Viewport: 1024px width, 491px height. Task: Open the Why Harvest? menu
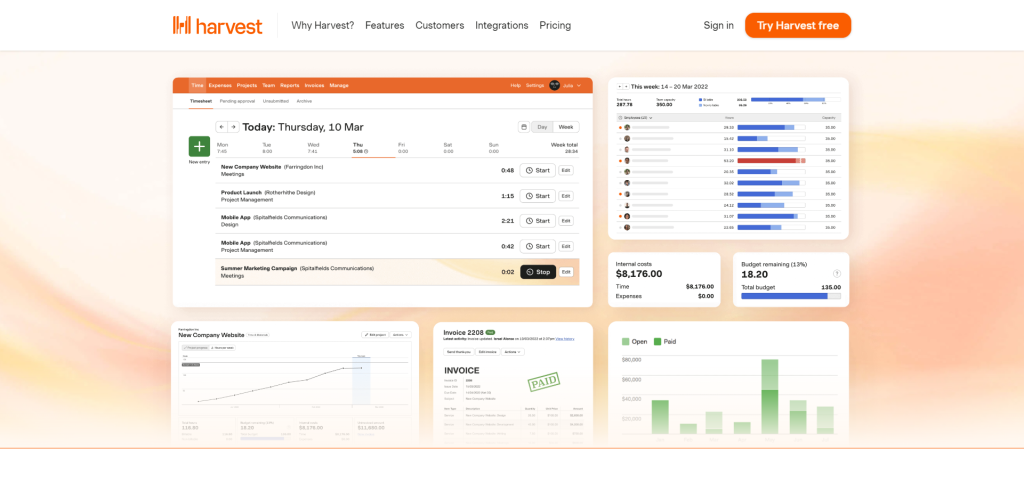pyautogui.click(x=323, y=25)
